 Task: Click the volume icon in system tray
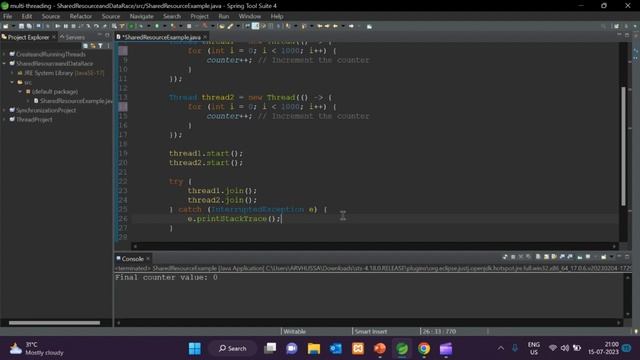coord(565,348)
